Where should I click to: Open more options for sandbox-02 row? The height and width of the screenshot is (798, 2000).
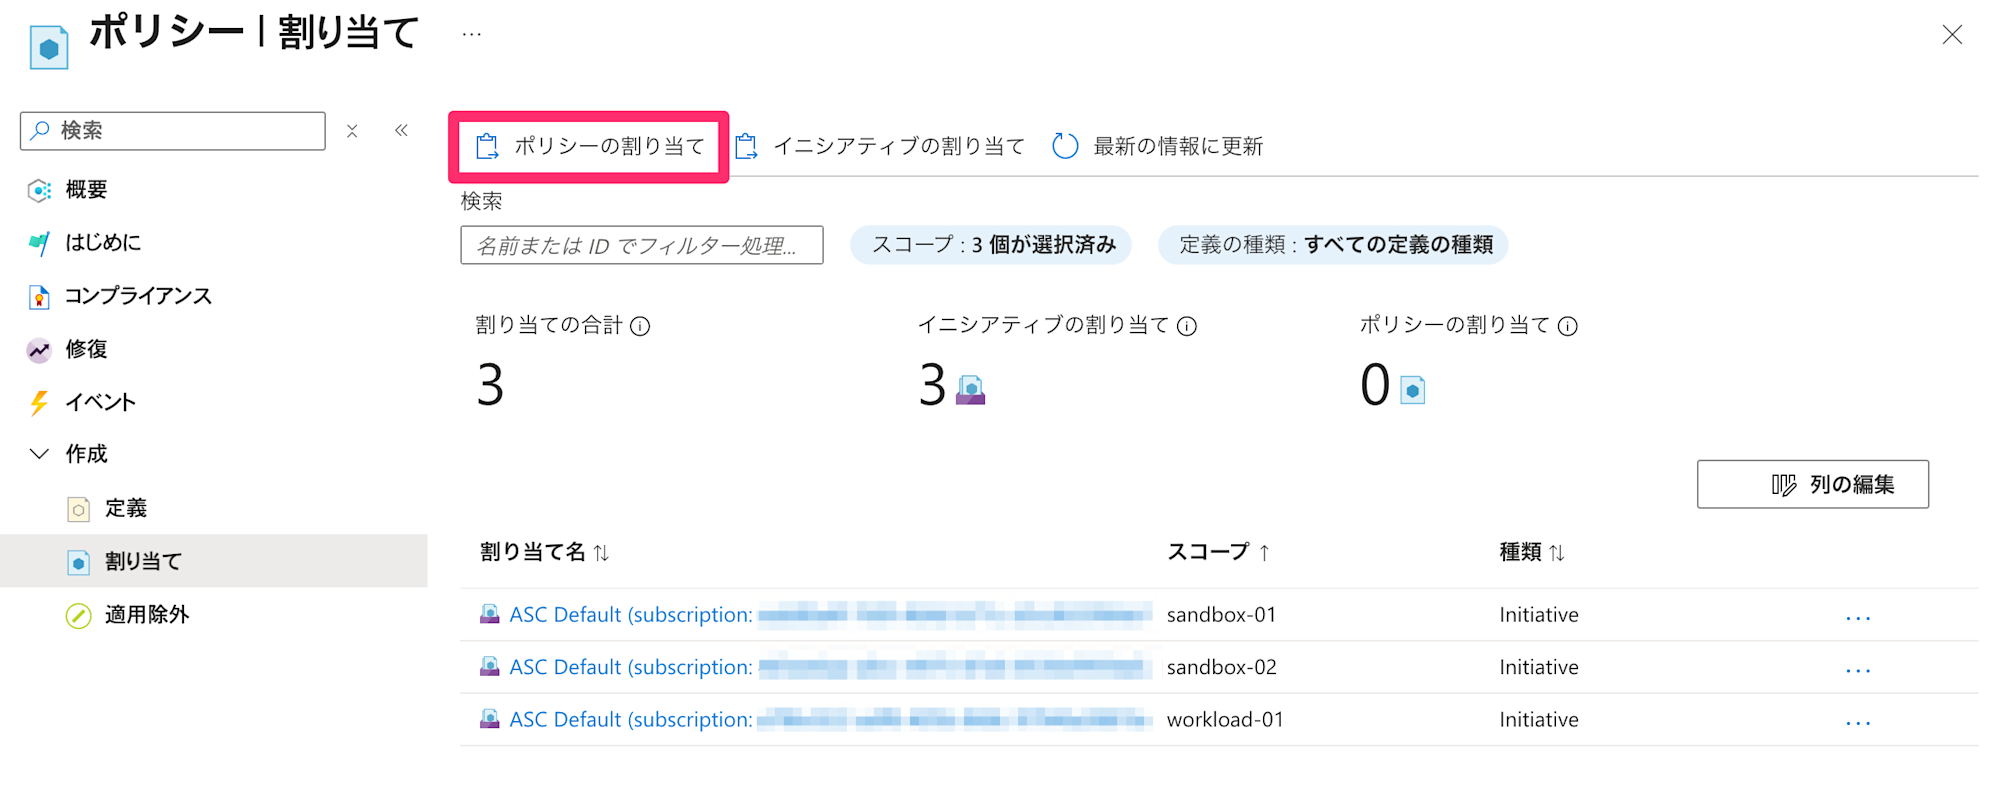1858,670
